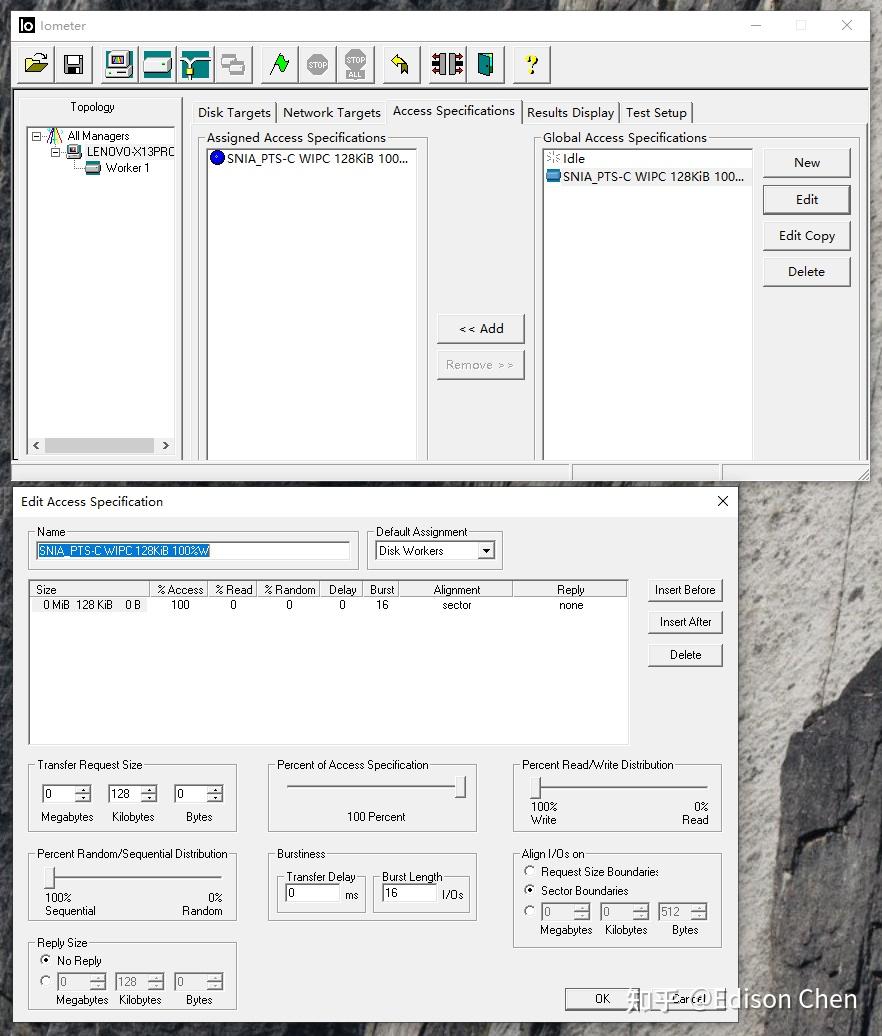Open the Default Assignment dropdown
Image resolution: width=882 pixels, height=1036 pixels.
click(487, 550)
